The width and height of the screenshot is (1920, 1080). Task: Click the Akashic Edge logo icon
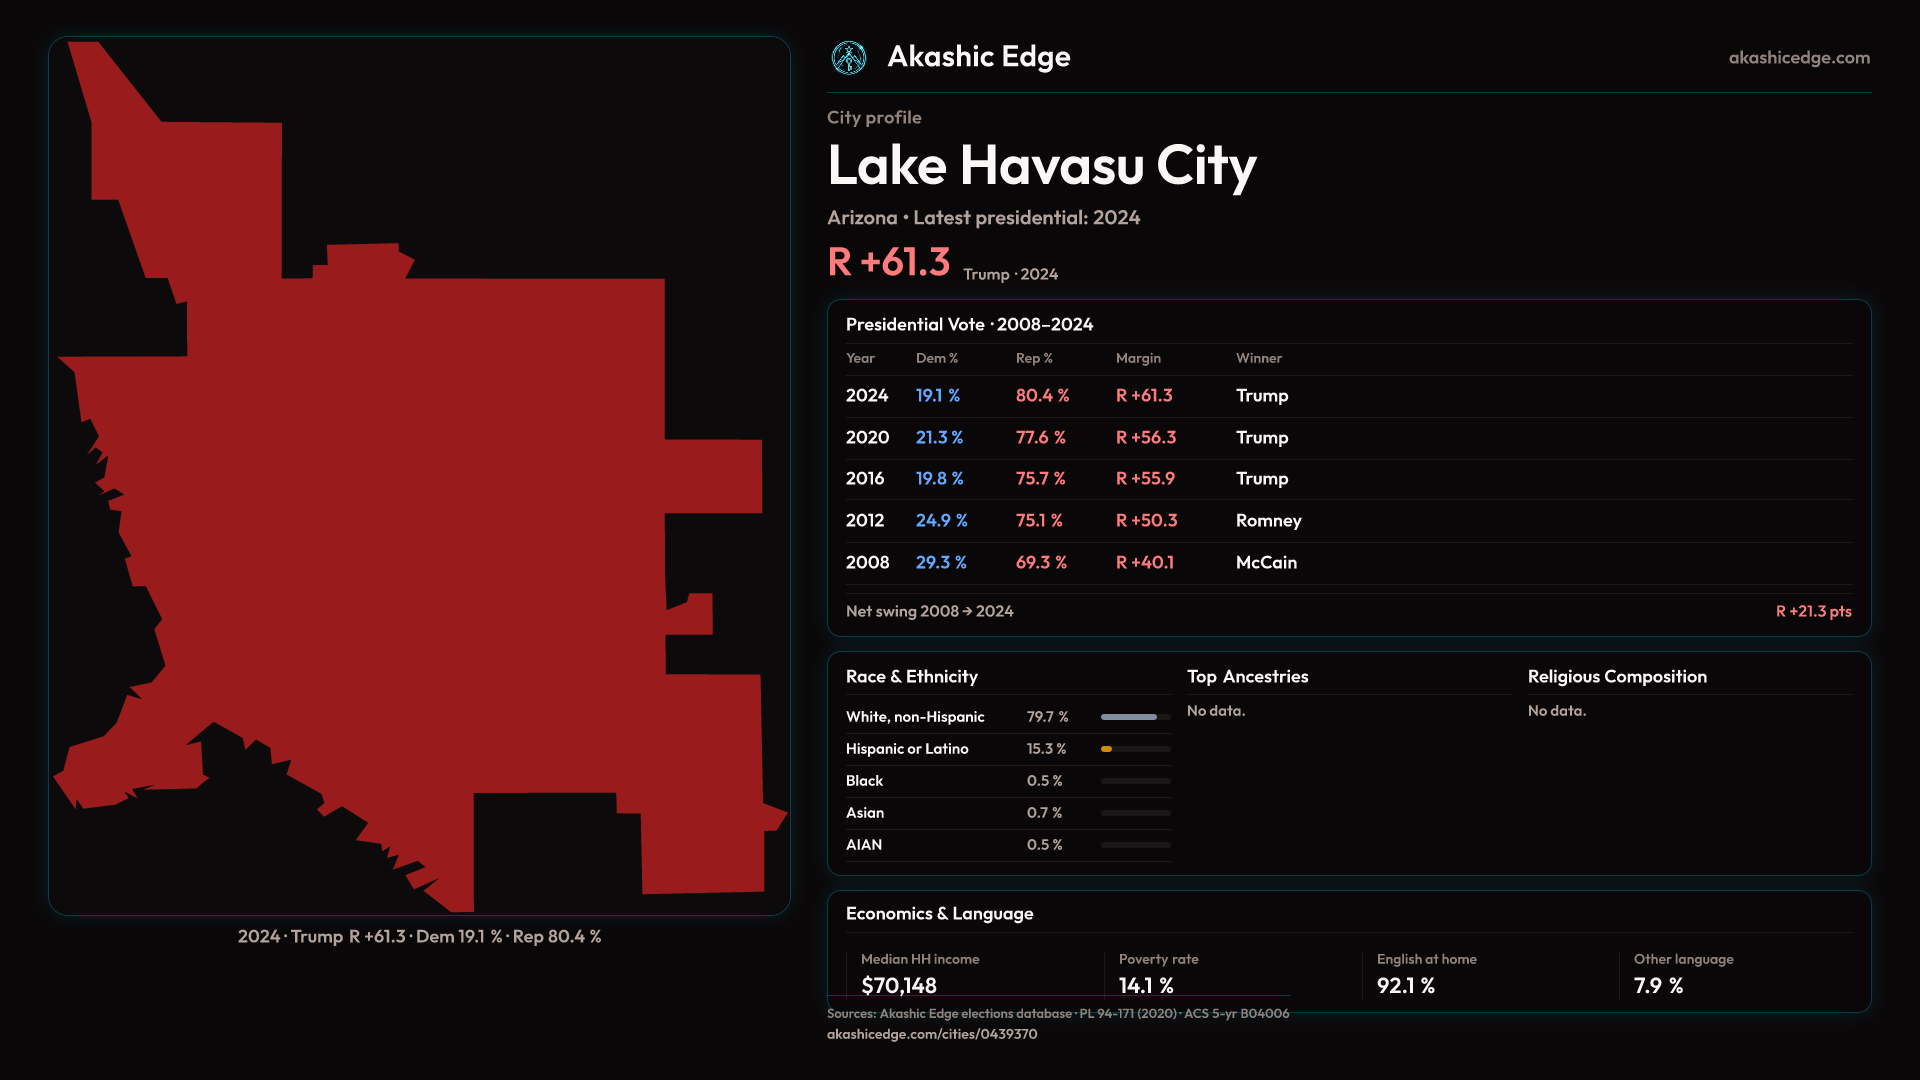click(849, 58)
